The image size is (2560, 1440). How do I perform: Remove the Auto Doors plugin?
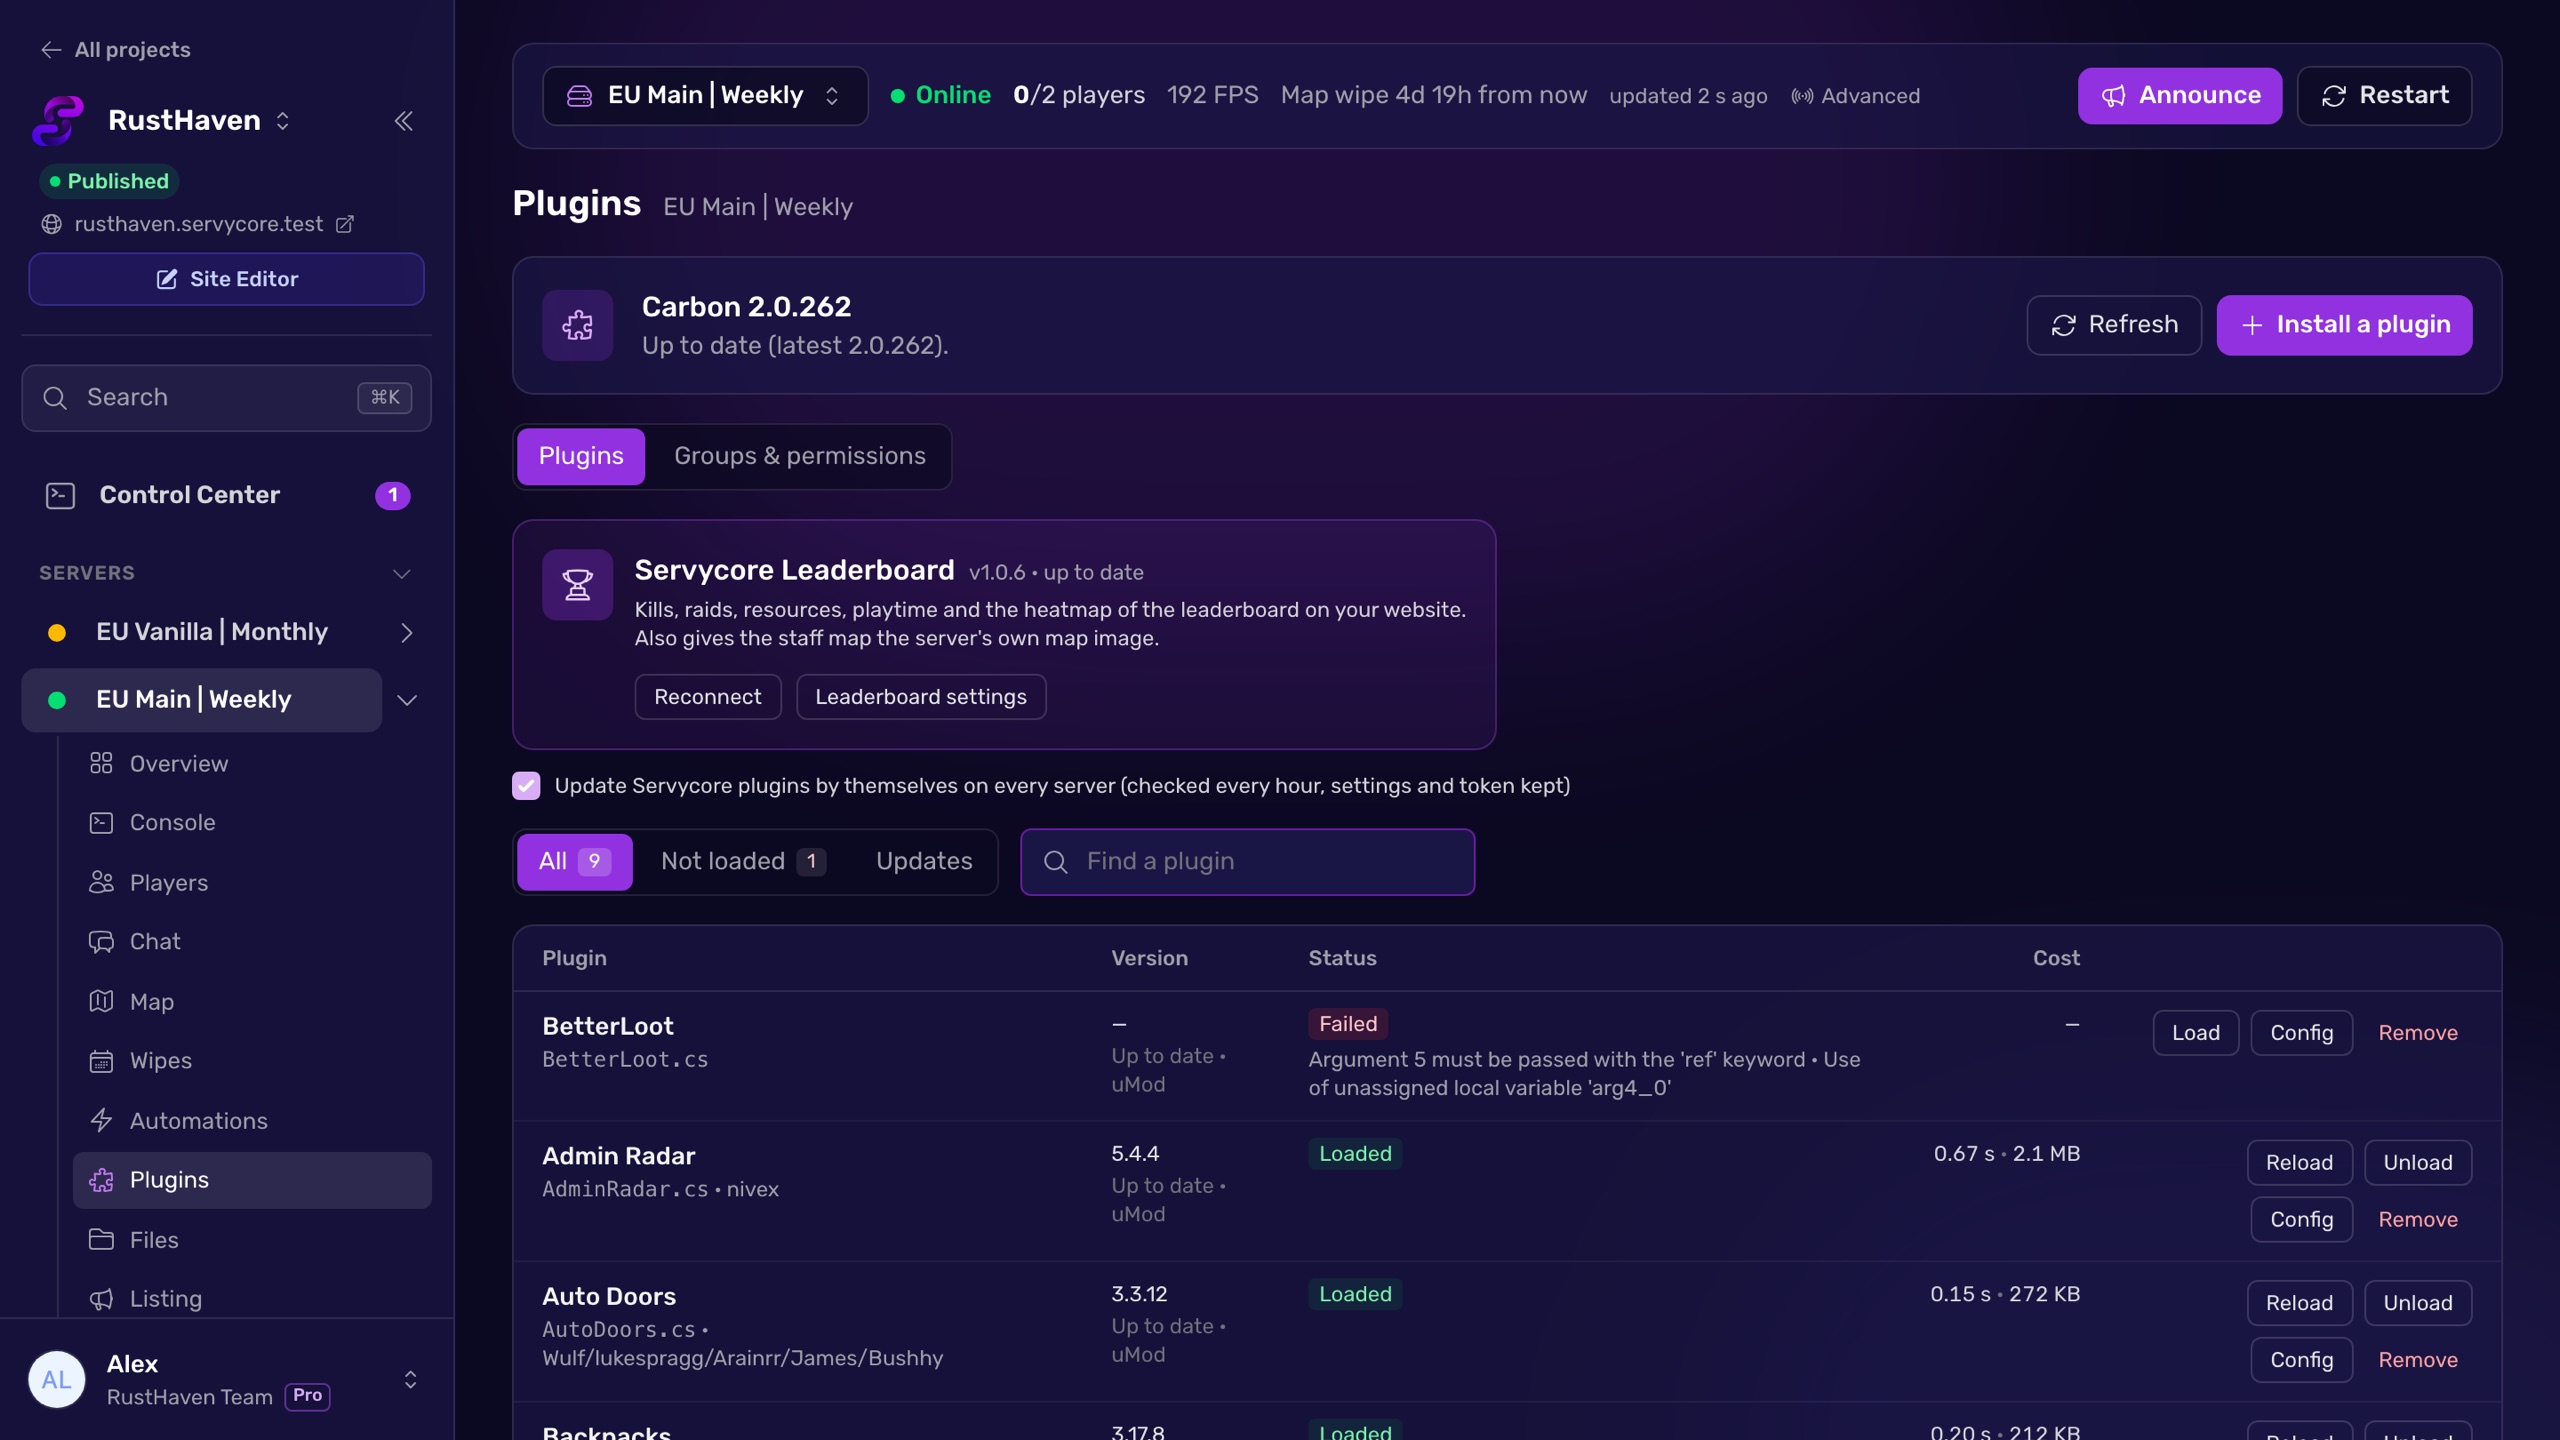2417,1359
